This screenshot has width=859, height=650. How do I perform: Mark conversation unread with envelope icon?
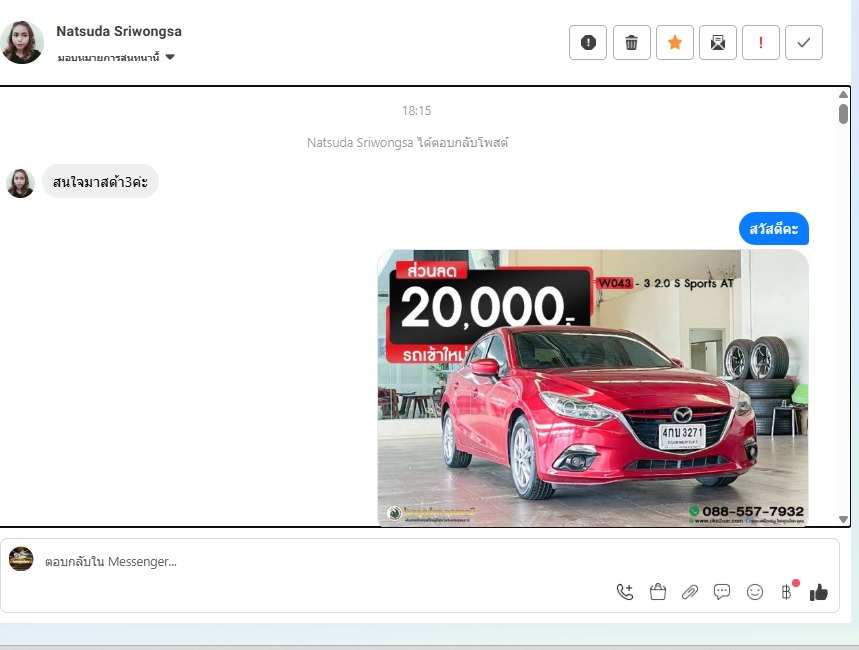point(718,42)
